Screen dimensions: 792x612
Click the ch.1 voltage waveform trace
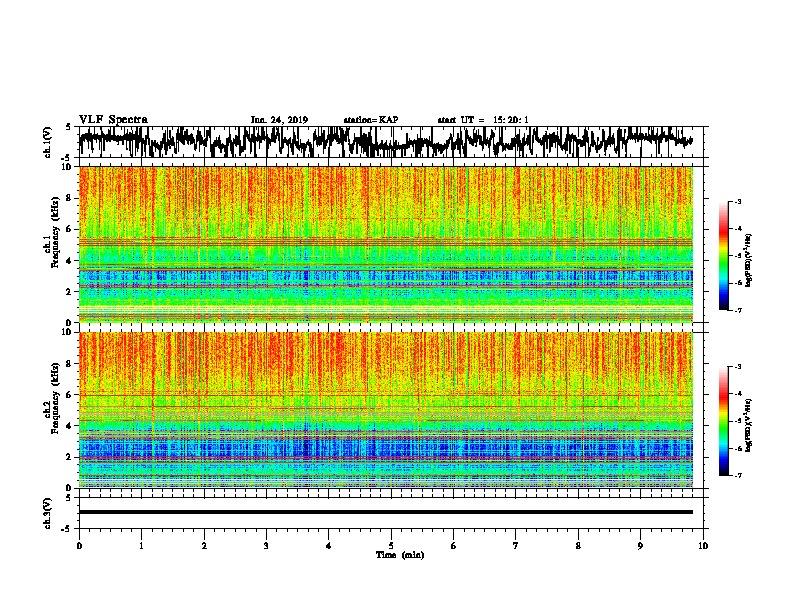(x=386, y=141)
